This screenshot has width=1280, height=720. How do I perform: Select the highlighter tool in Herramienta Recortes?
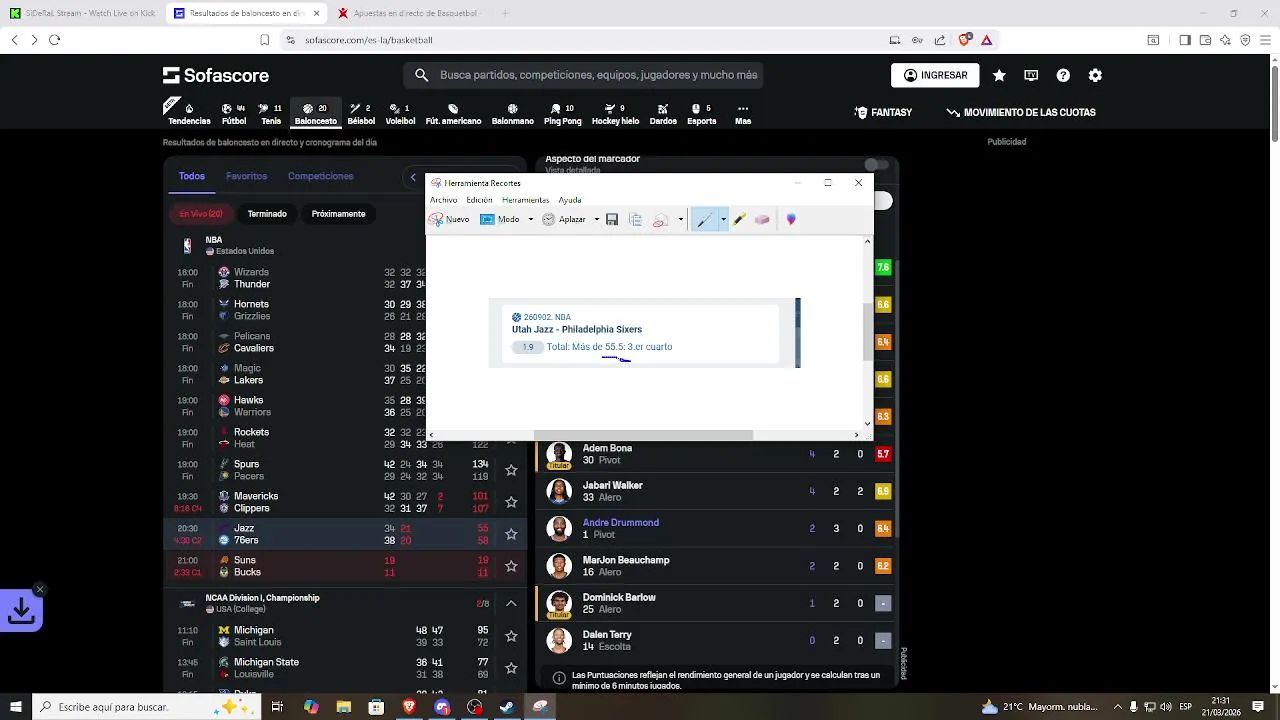739,219
